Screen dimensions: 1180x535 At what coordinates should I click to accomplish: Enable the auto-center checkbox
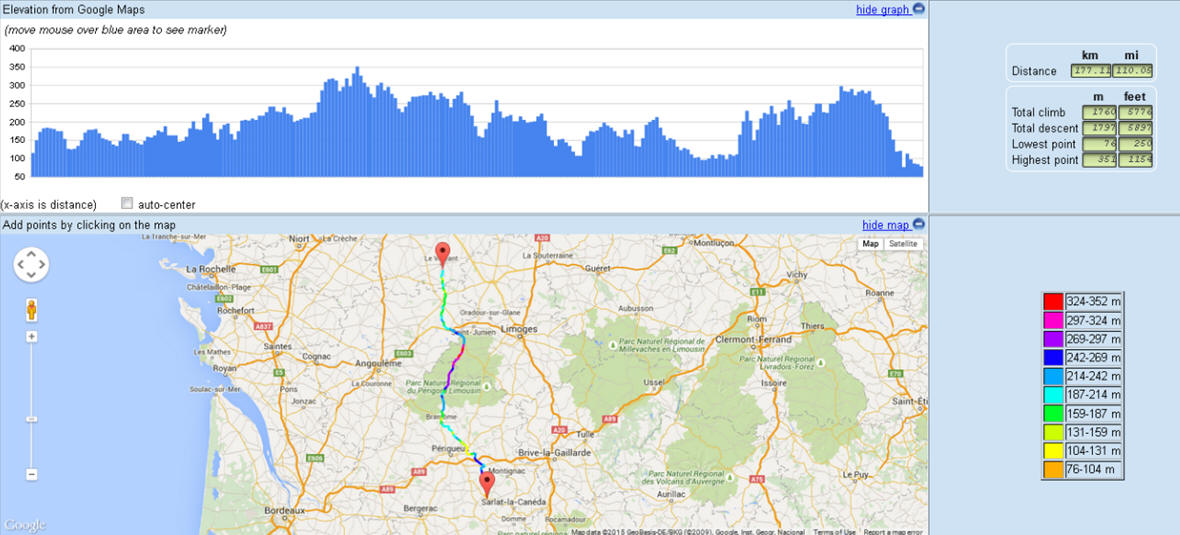pyautogui.click(x=127, y=203)
